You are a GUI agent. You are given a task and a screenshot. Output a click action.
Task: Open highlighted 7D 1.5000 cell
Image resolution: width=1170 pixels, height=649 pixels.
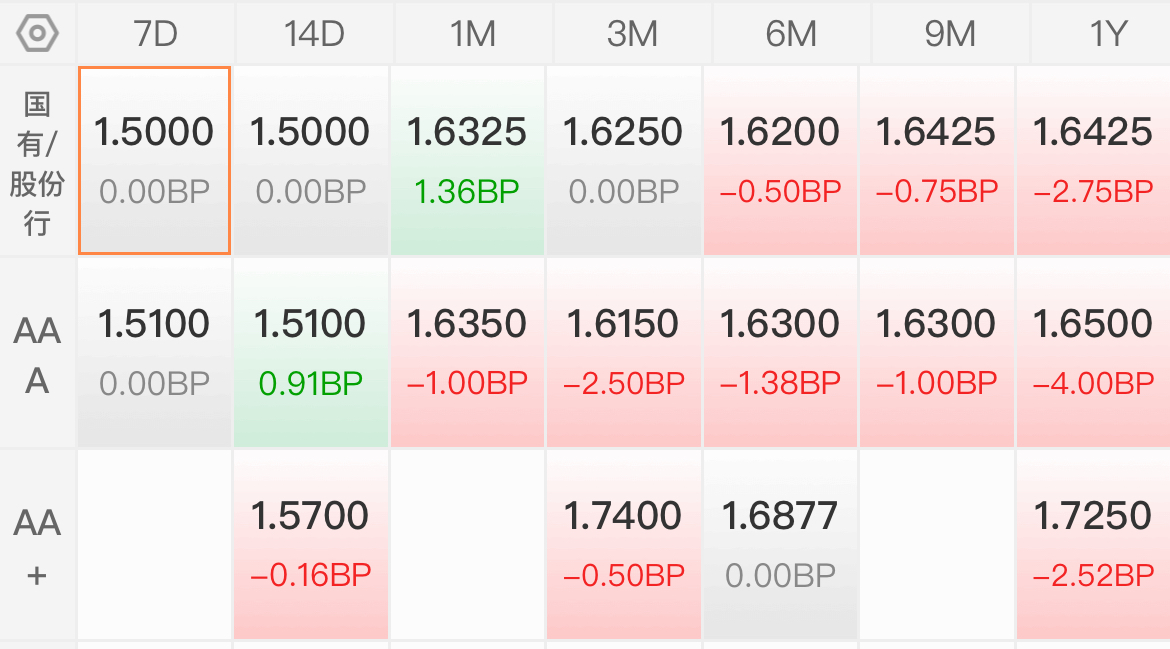pyautogui.click(x=154, y=160)
